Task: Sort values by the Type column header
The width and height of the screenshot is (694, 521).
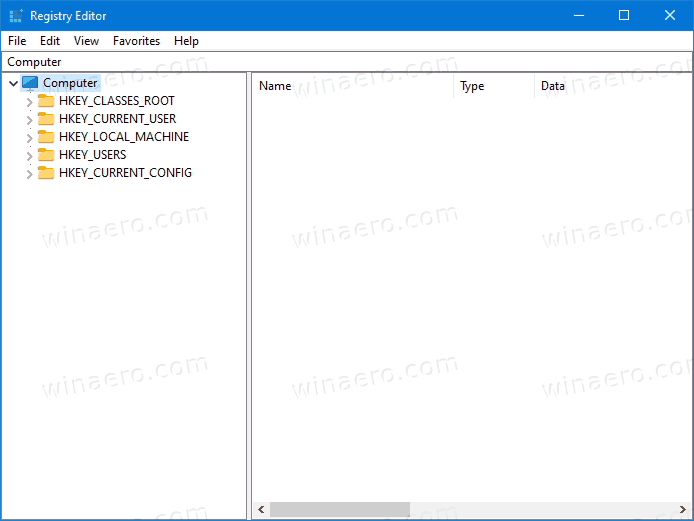Action: (x=494, y=86)
